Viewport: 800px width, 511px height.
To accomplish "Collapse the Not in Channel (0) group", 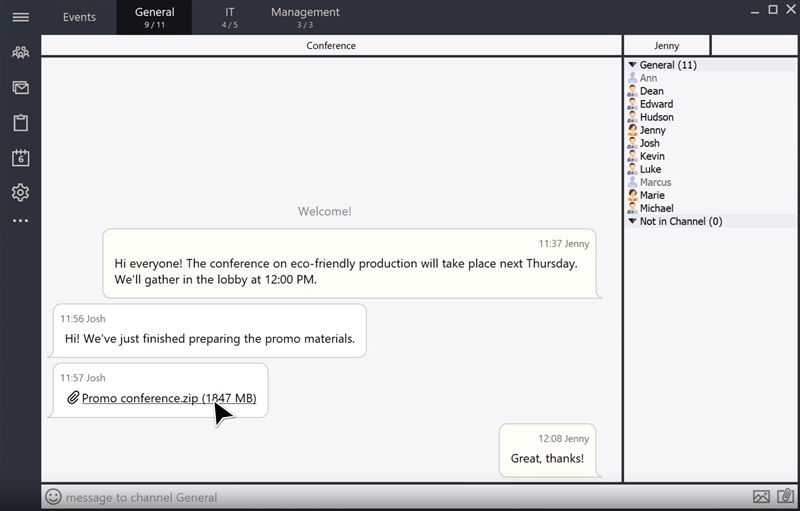I will tap(632, 221).
